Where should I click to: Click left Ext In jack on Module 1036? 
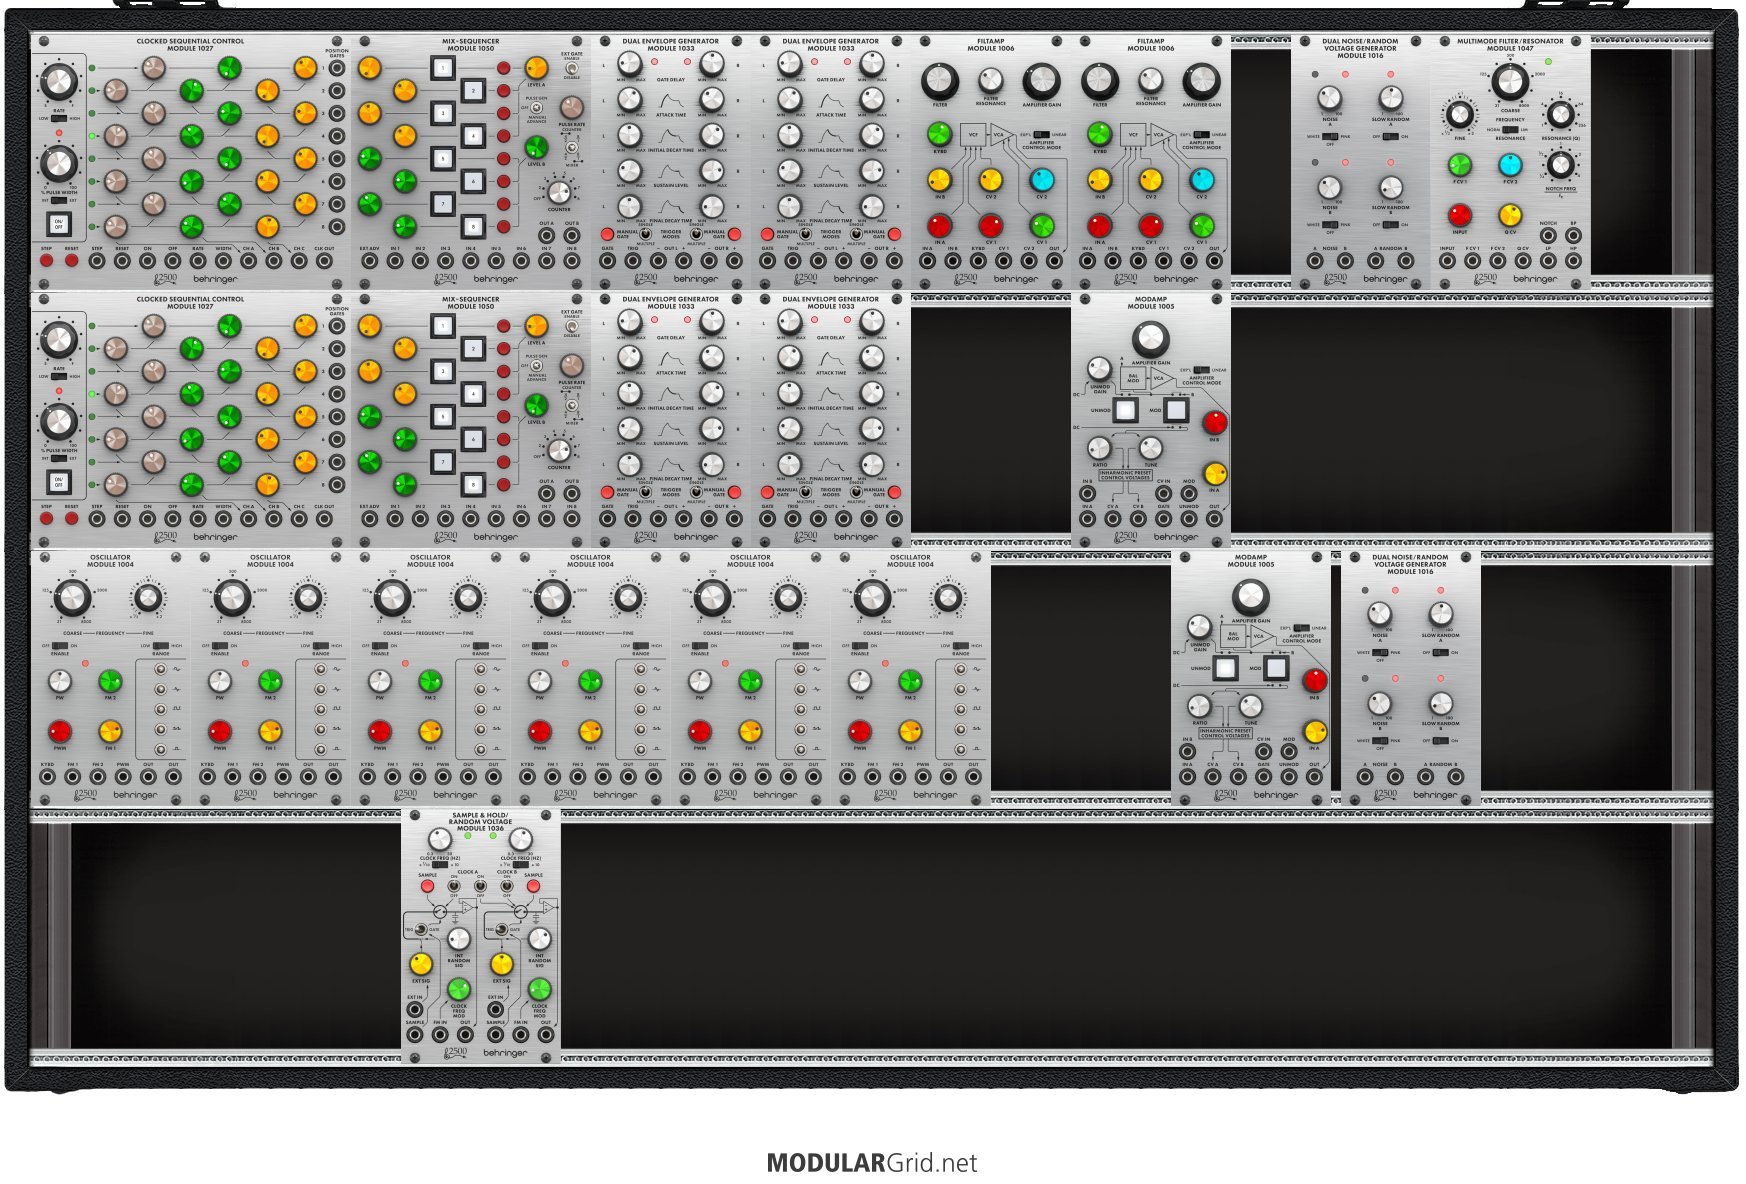tap(414, 1010)
